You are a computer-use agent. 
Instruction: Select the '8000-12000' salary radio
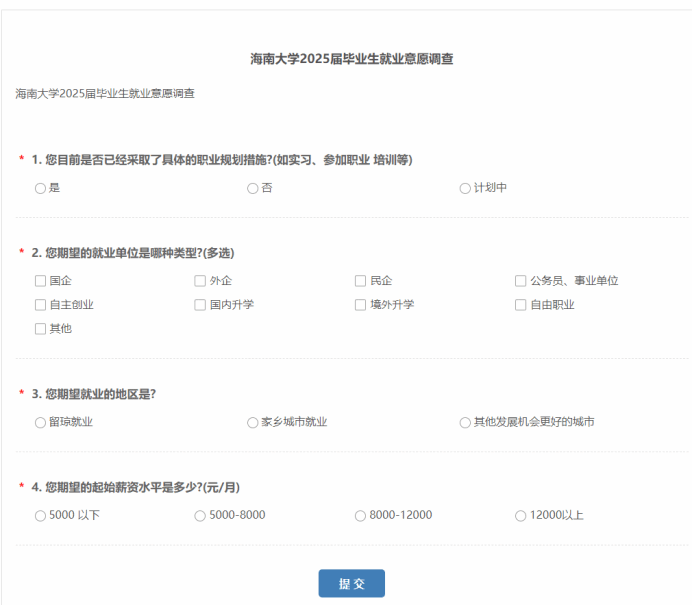click(360, 516)
